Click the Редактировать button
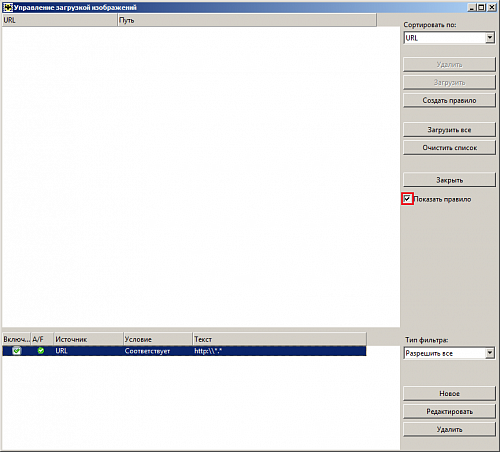The height and width of the screenshot is (452, 500). (x=449, y=412)
